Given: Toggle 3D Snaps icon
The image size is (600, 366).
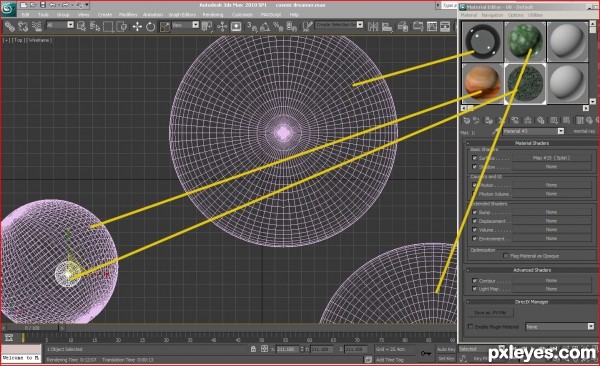Looking at the screenshot, I should click(252, 26).
